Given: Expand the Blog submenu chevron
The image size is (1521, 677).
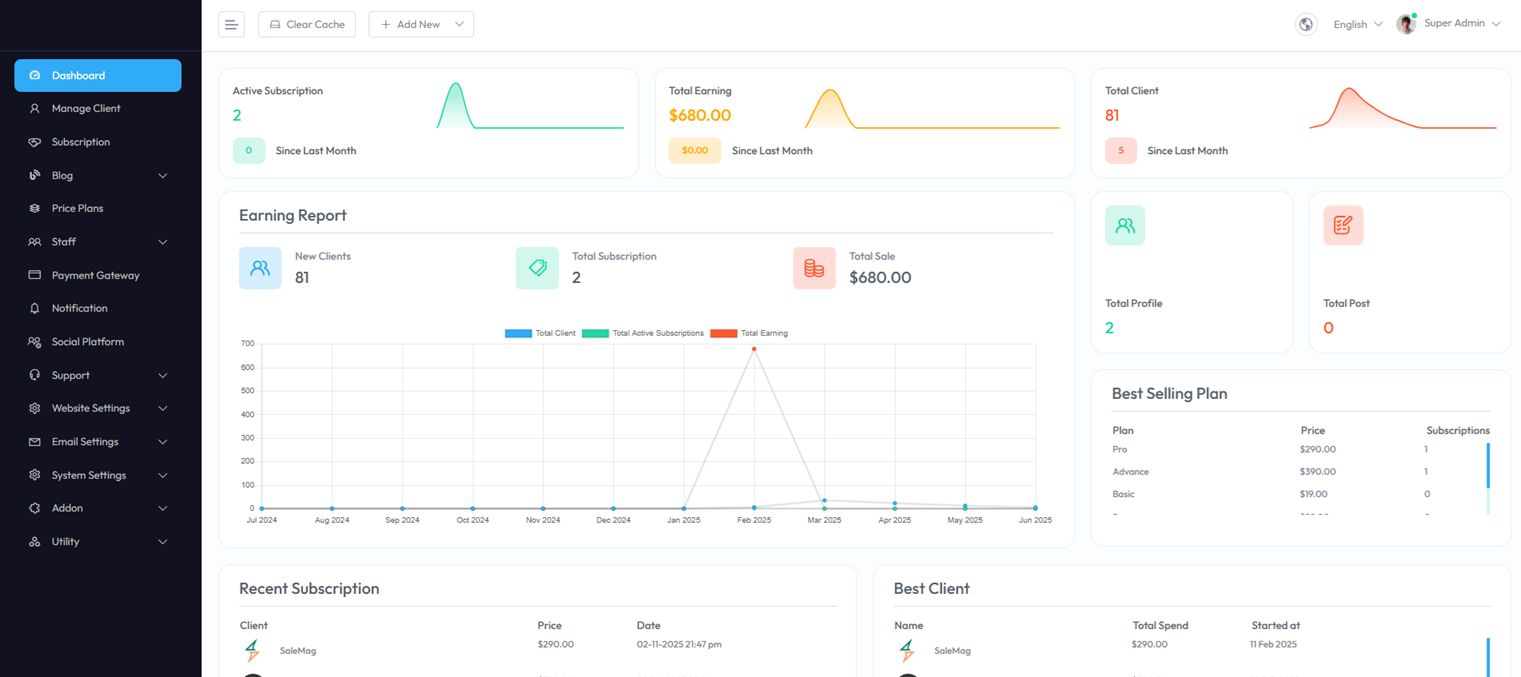Looking at the screenshot, I should point(163,176).
